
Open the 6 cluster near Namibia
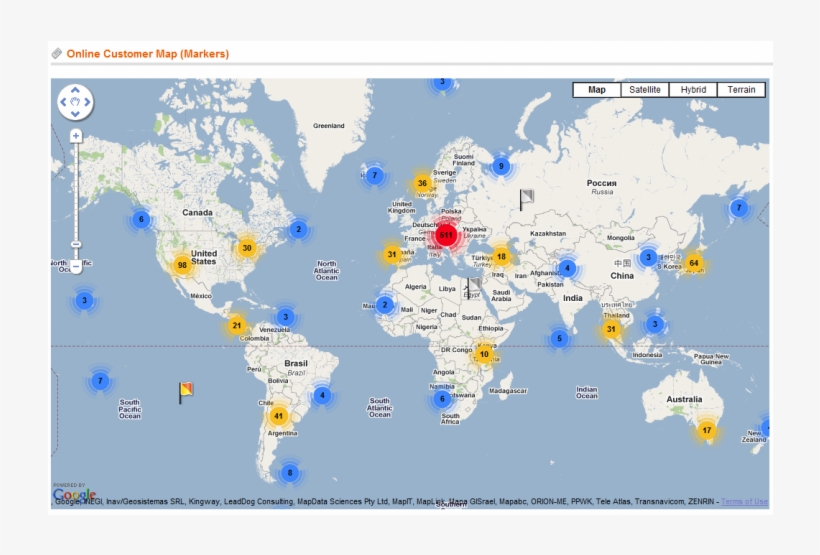coord(442,399)
